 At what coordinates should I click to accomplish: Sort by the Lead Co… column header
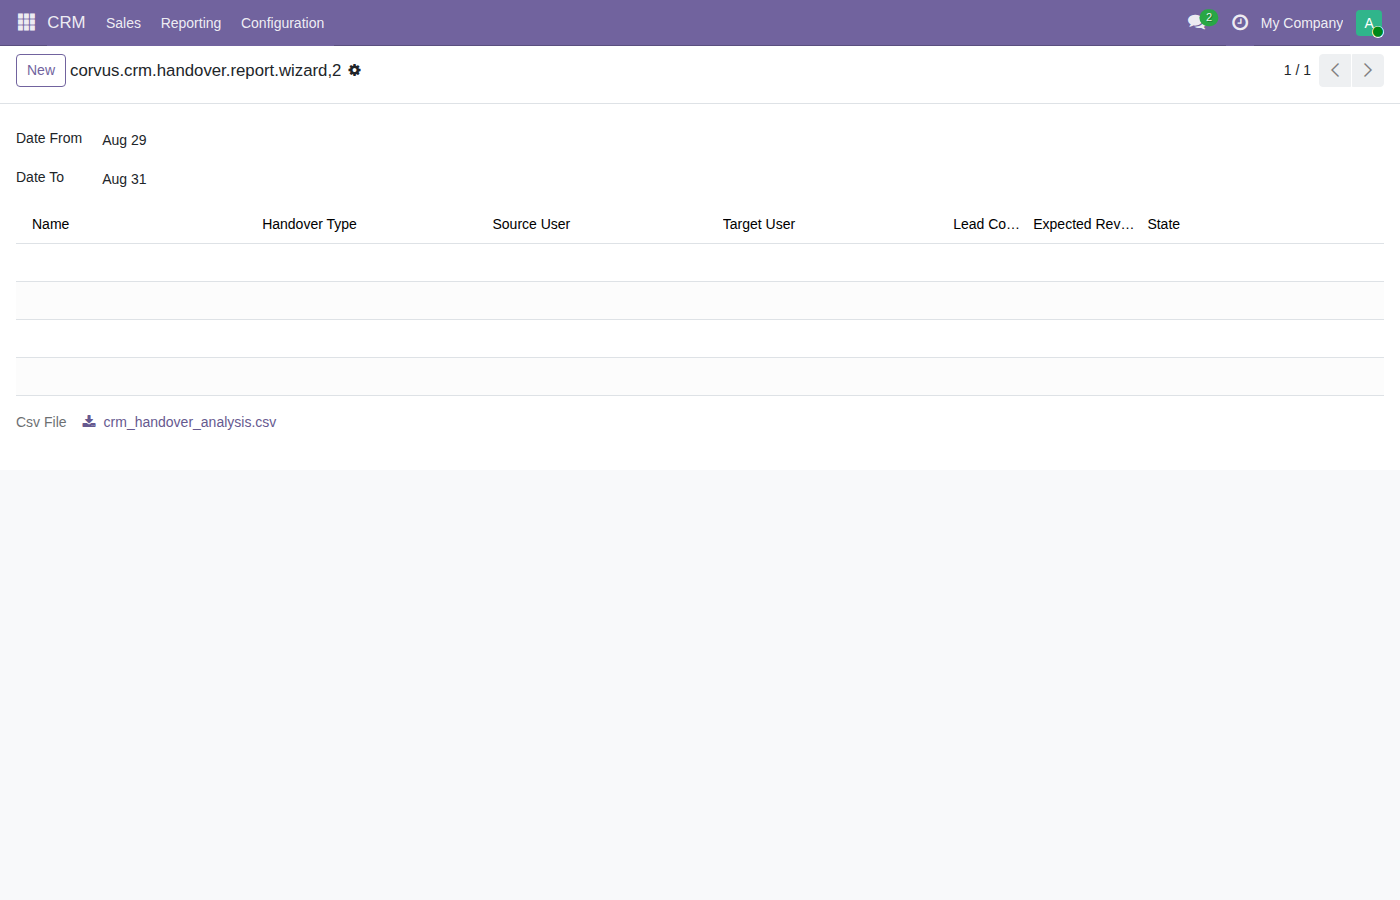click(986, 224)
